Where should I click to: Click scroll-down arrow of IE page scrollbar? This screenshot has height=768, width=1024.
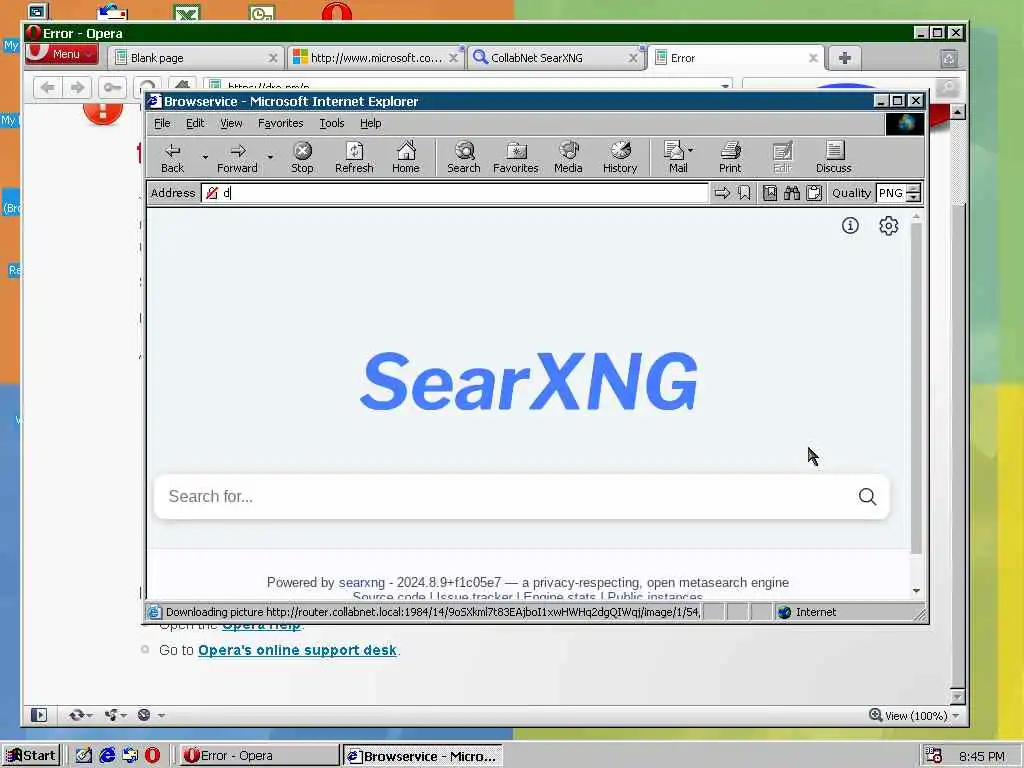point(916,590)
